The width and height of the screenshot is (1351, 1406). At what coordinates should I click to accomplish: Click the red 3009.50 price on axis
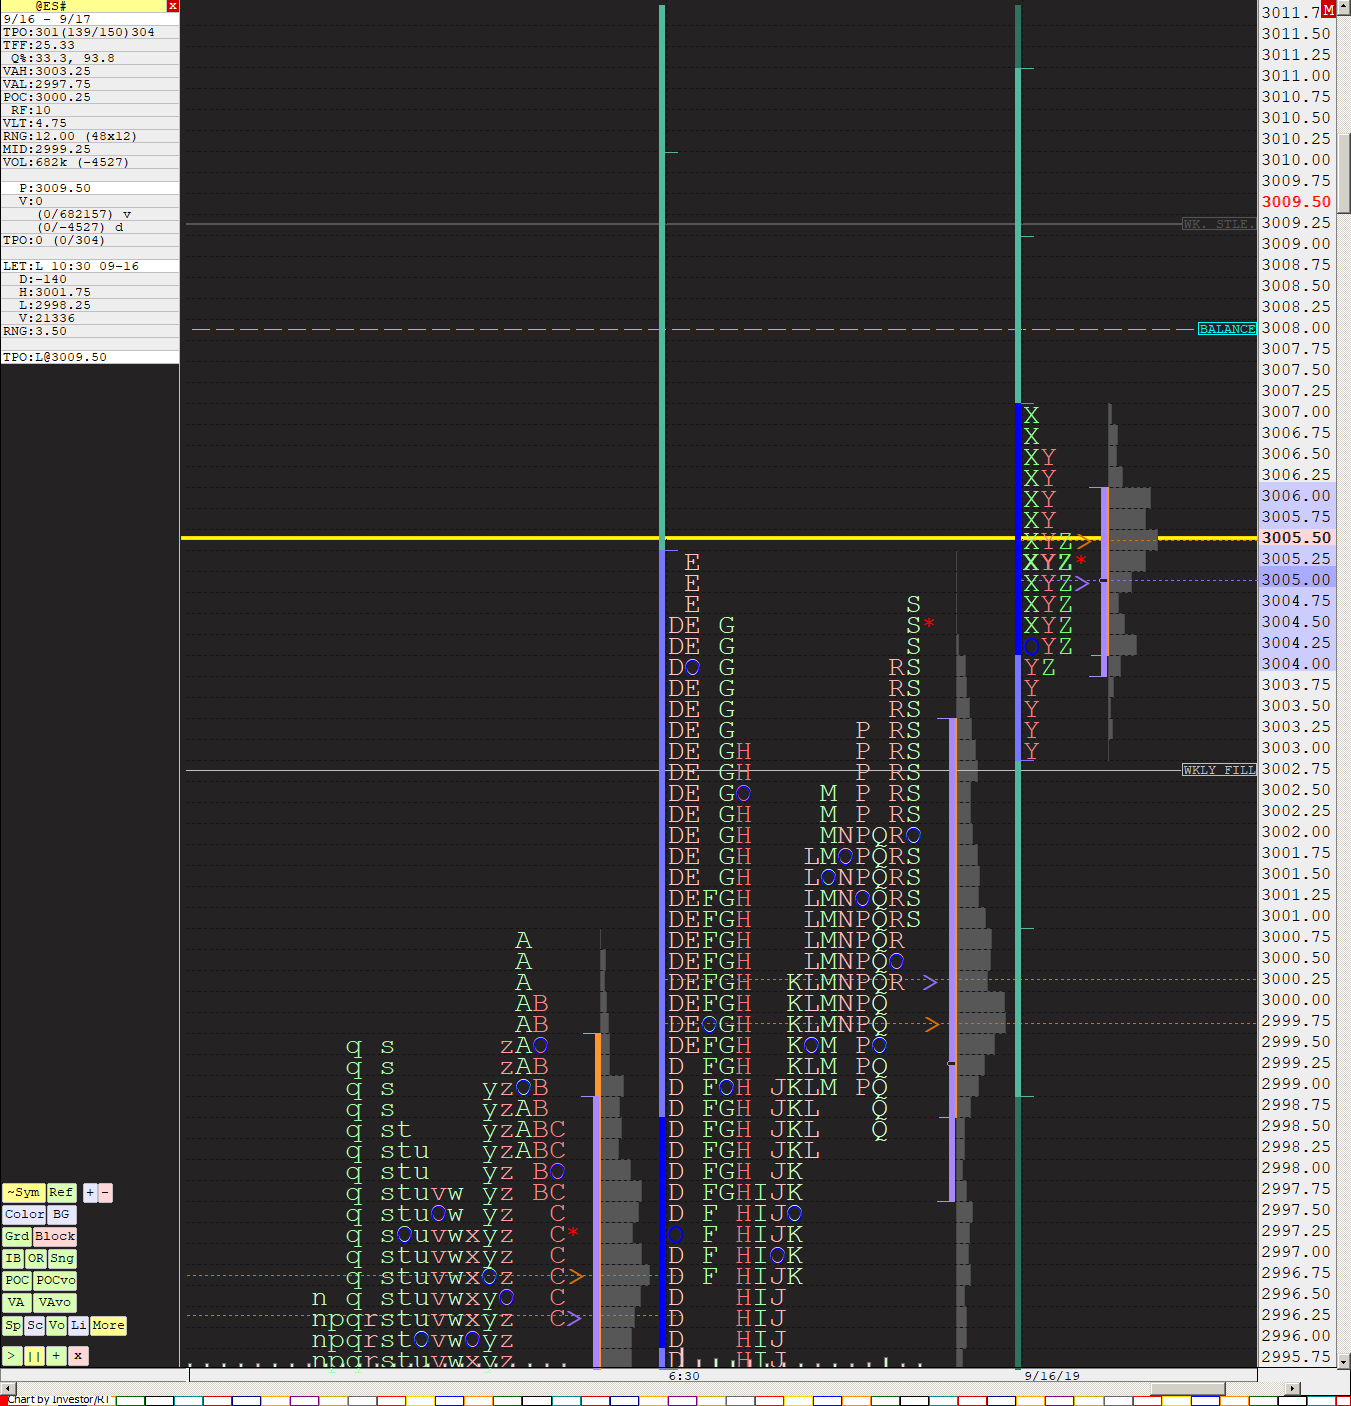1296,202
